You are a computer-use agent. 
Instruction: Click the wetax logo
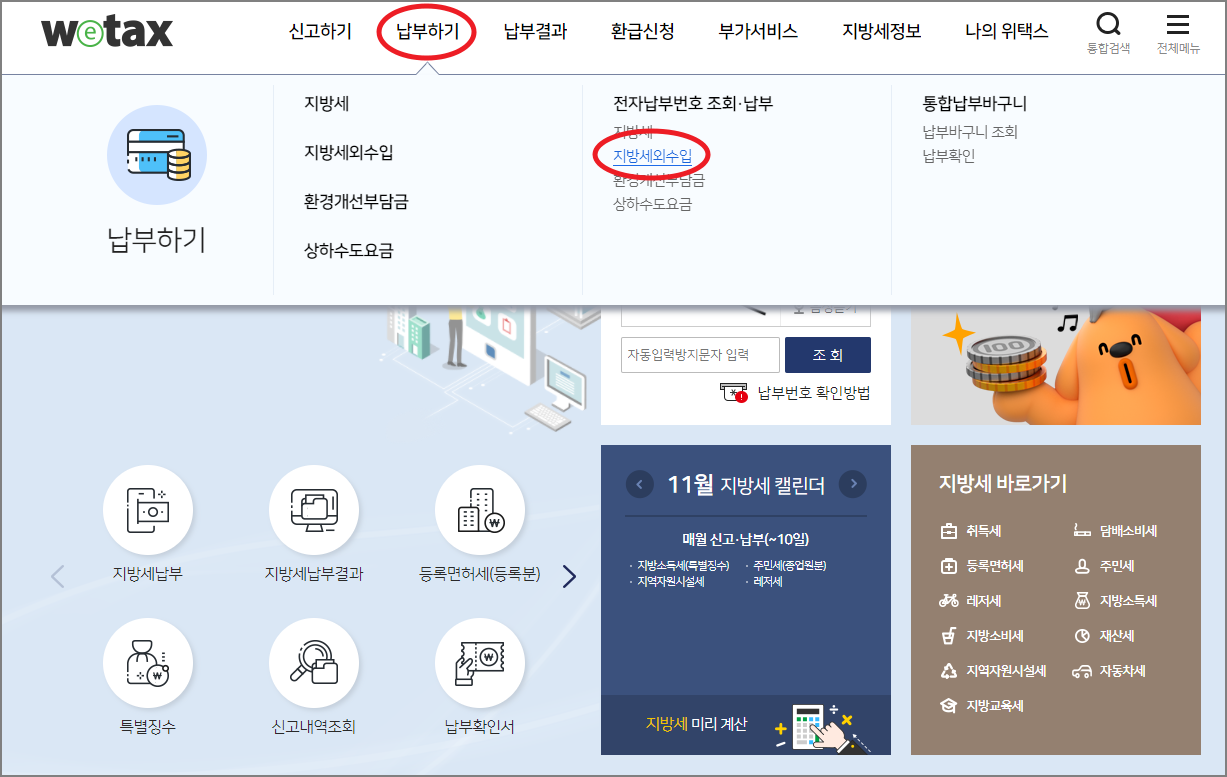107,31
